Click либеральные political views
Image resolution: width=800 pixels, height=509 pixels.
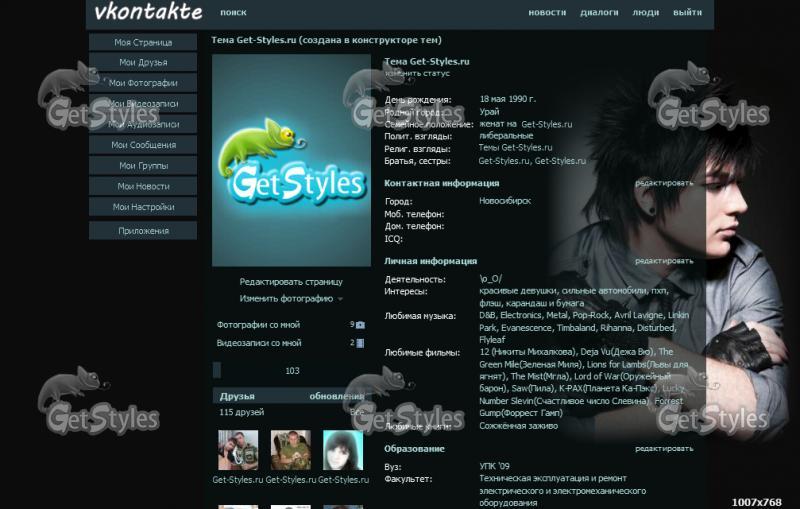[x=506, y=136]
